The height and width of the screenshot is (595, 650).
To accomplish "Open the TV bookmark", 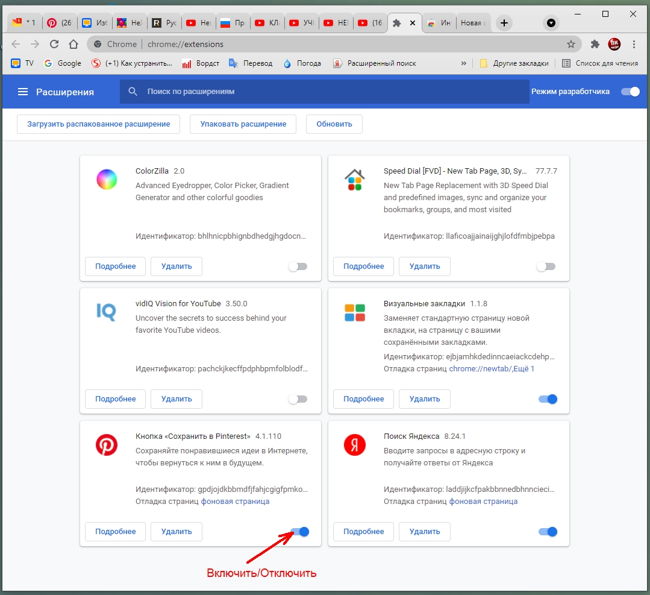I will [x=22, y=63].
